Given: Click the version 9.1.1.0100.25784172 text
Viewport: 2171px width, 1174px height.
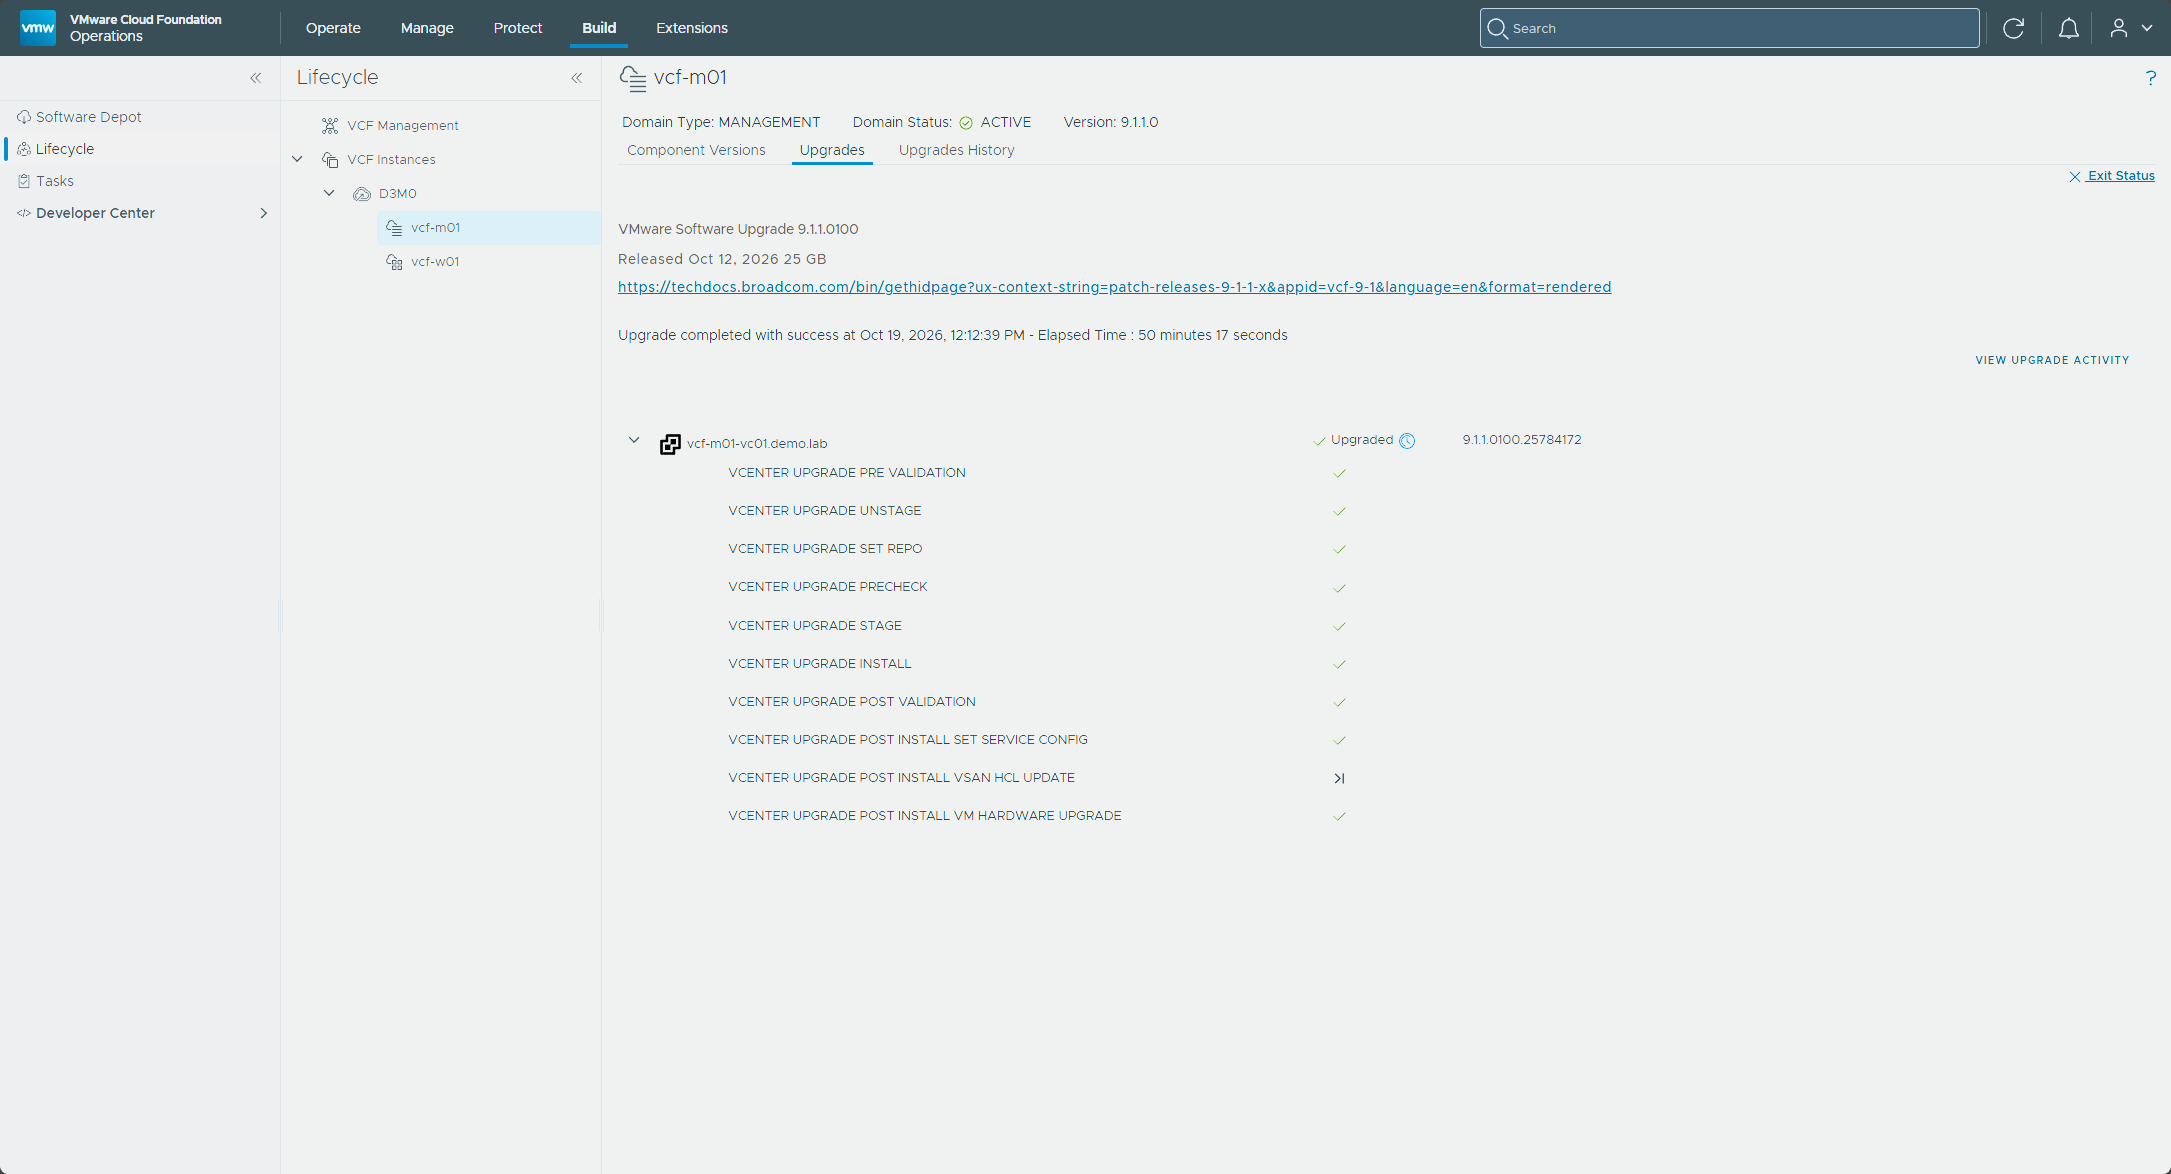Looking at the screenshot, I should tap(1522, 440).
